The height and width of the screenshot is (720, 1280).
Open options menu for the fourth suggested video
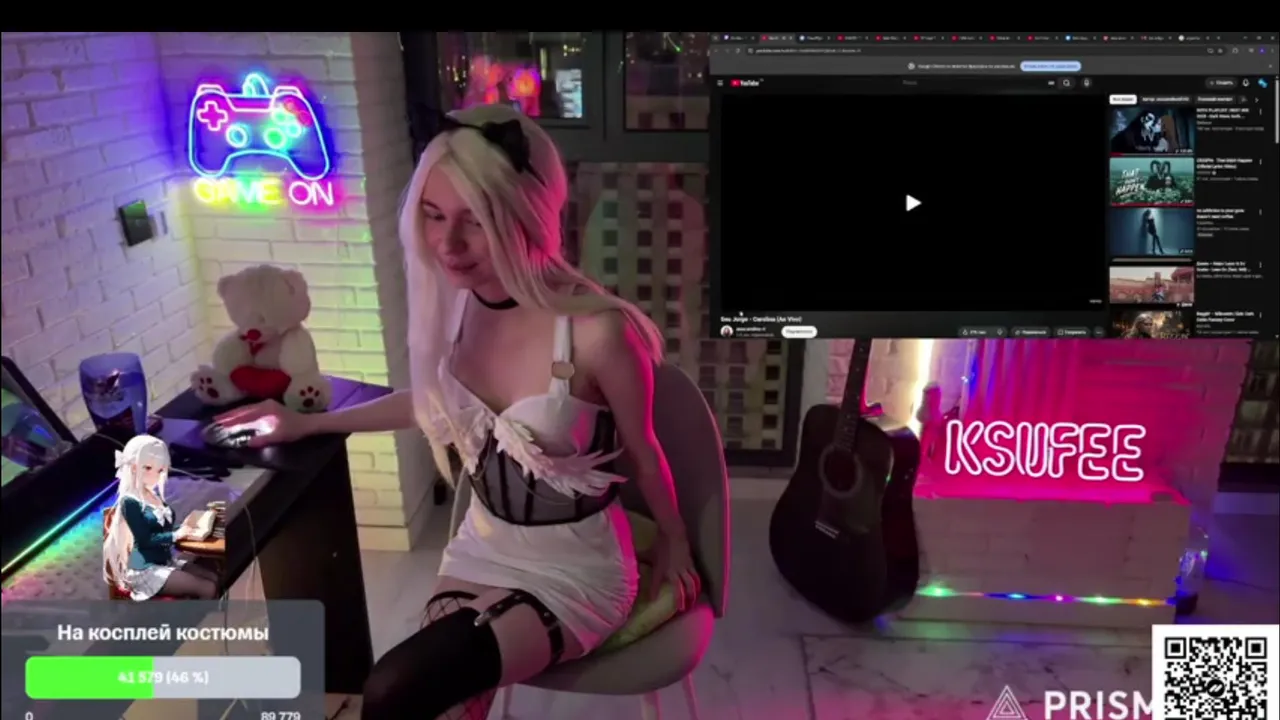1260,265
